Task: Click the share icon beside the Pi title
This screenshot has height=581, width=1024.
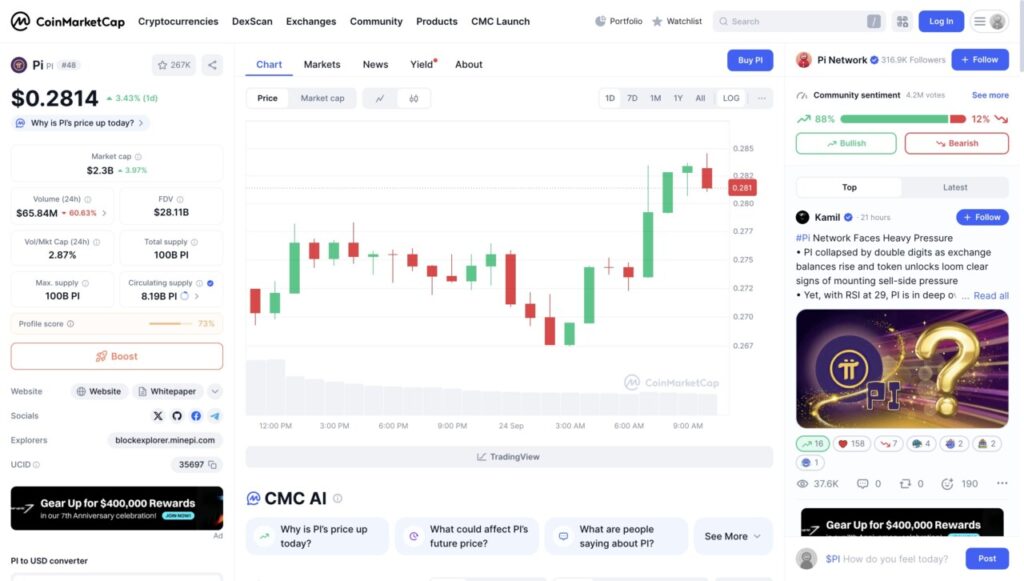Action: (x=212, y=65)
